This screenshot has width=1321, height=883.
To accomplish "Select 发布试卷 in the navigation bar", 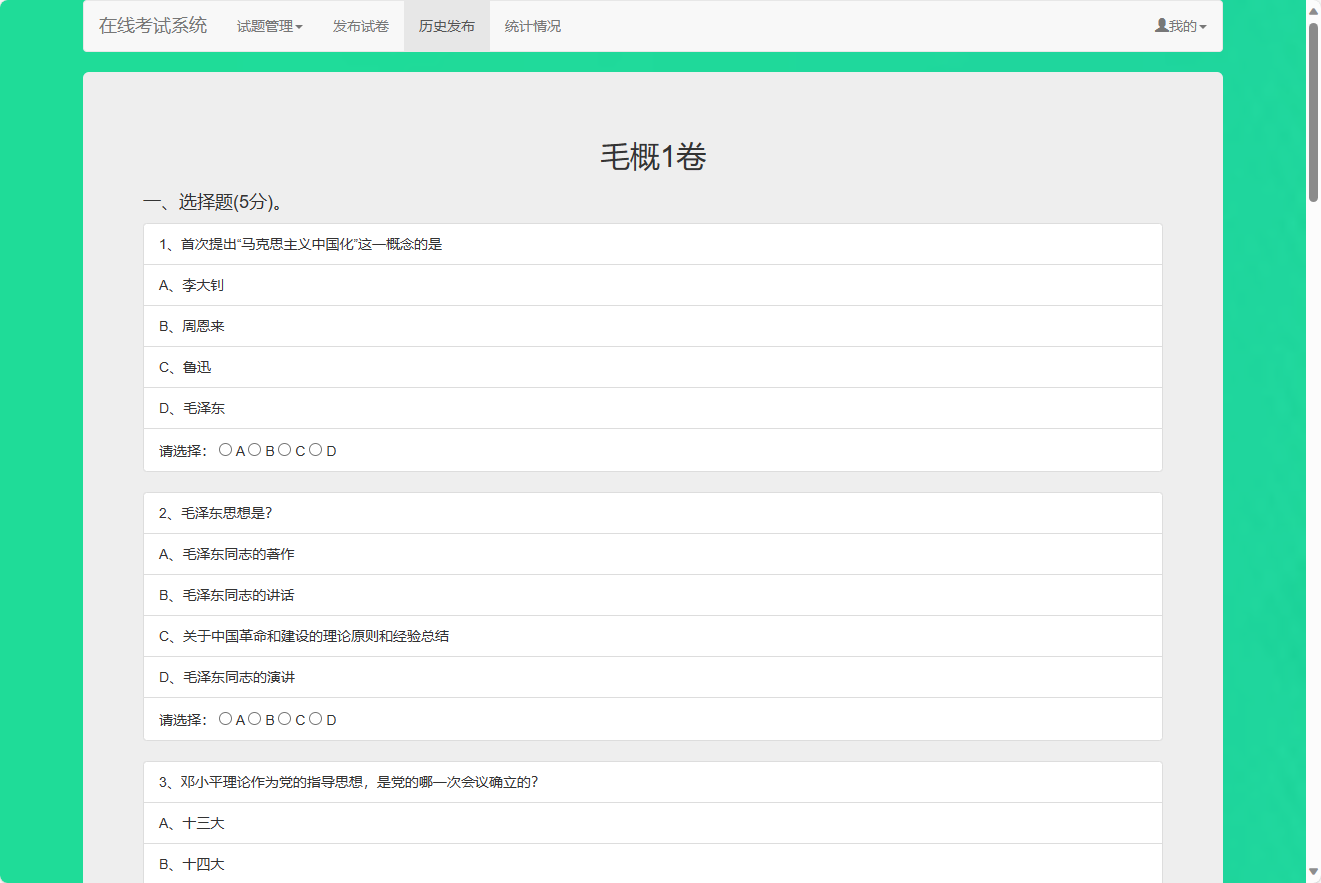I will point(360,26).
